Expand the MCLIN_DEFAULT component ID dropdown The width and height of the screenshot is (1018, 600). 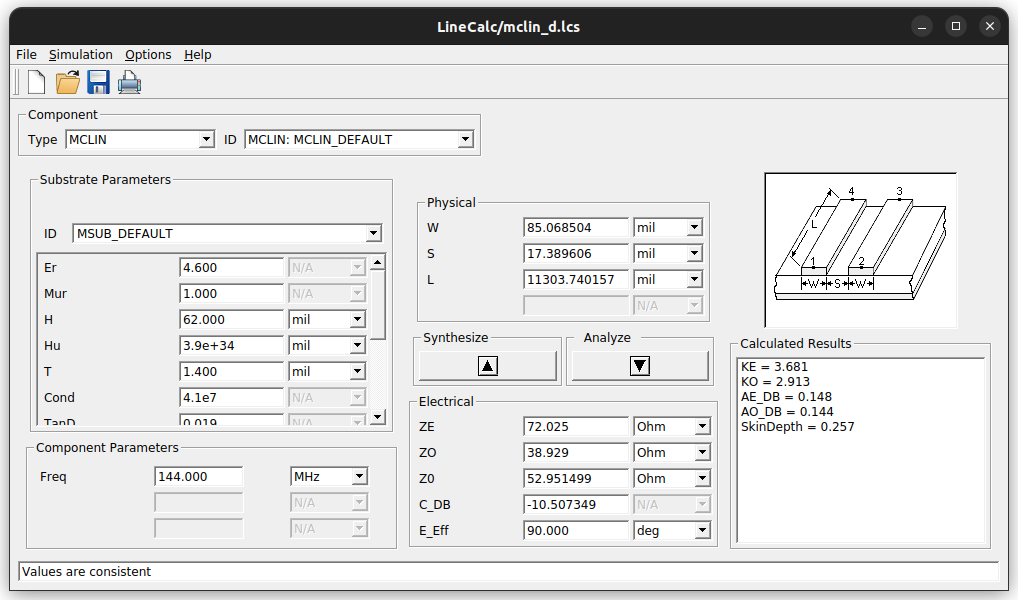pyautogui.click(x=465, y=139)
